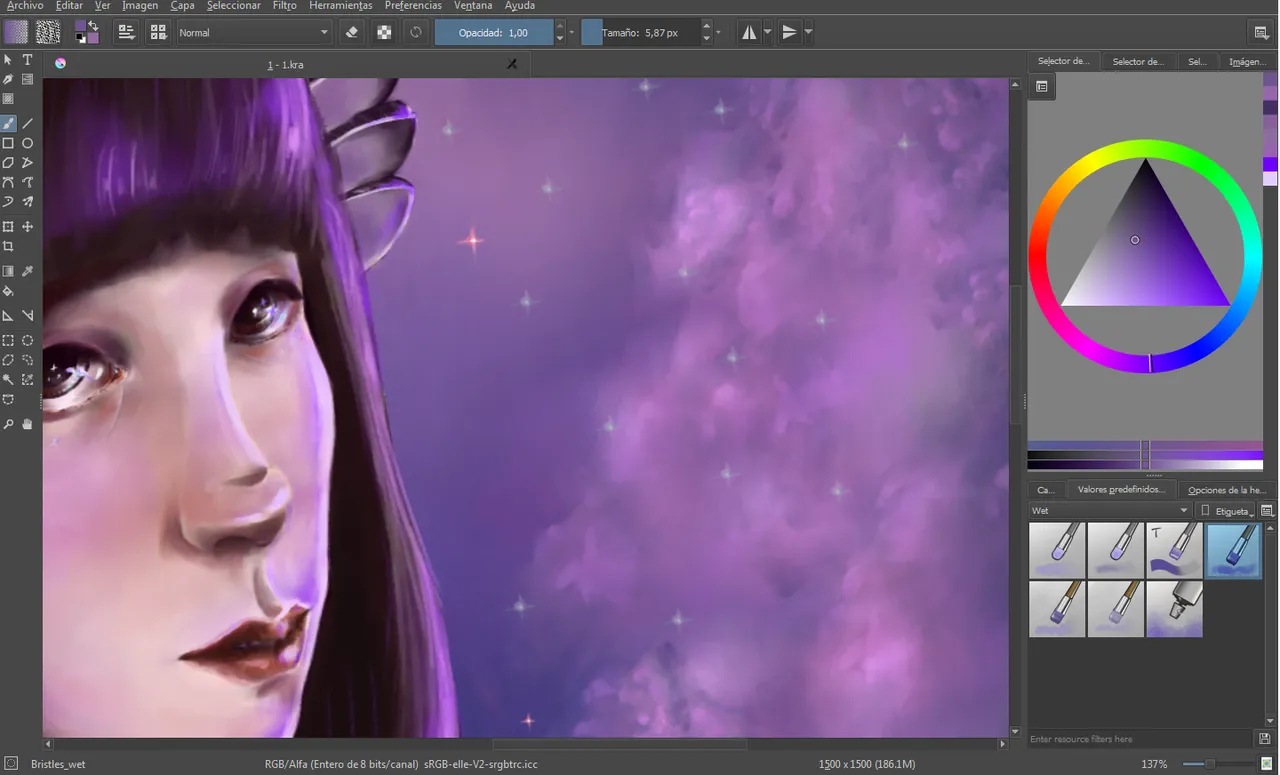Select the zoom magnifier tool
The width and height of the screenshot is (1280, 775).
[x=8, y=424]
